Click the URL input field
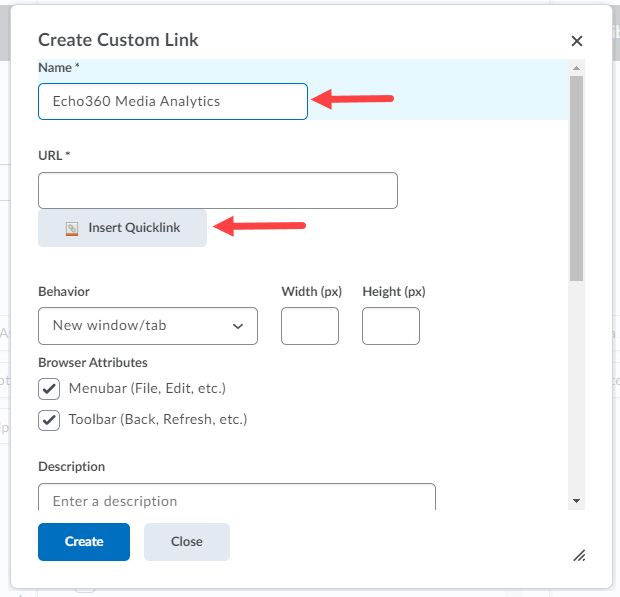Screen dimensions: 620x597 click(218, 190)
